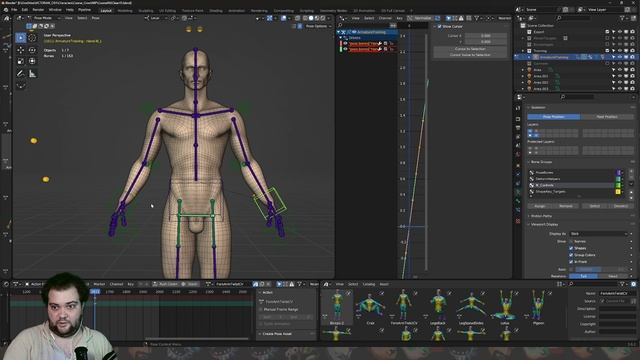Click the Cursor Value to Selection button
640x360 pixels.
470,55
